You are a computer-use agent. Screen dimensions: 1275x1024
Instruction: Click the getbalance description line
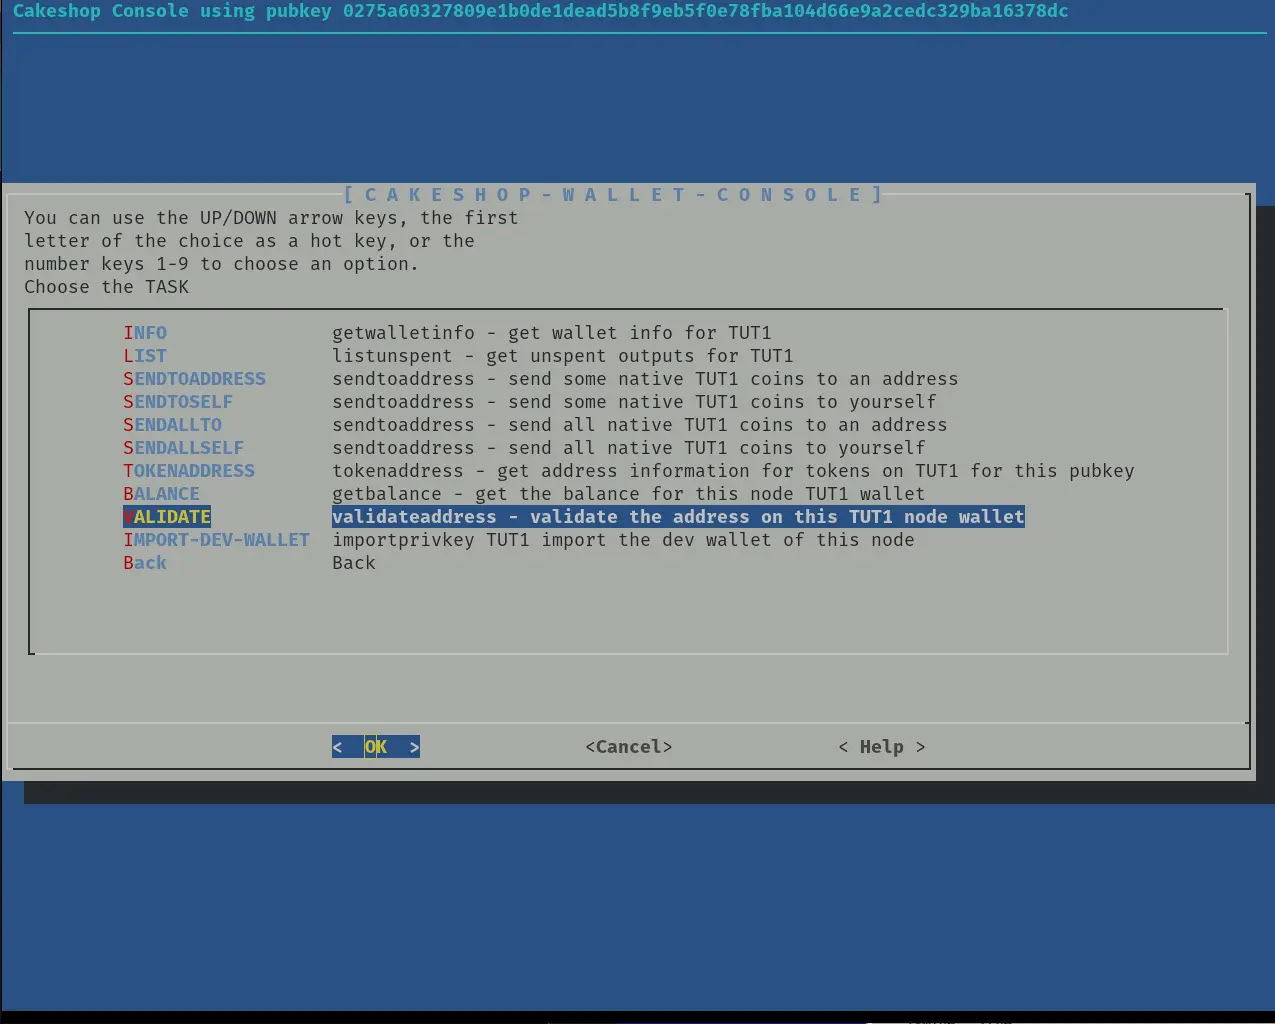[628, 494]
